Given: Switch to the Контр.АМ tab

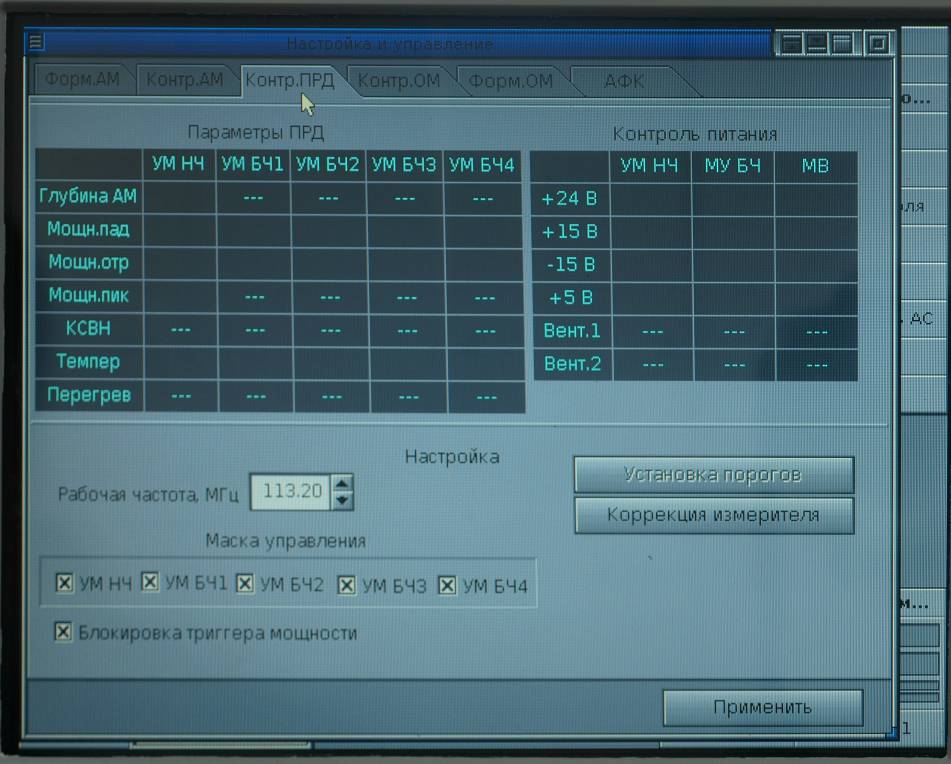Looking at the screenshot, I should [x=184, y=79].
